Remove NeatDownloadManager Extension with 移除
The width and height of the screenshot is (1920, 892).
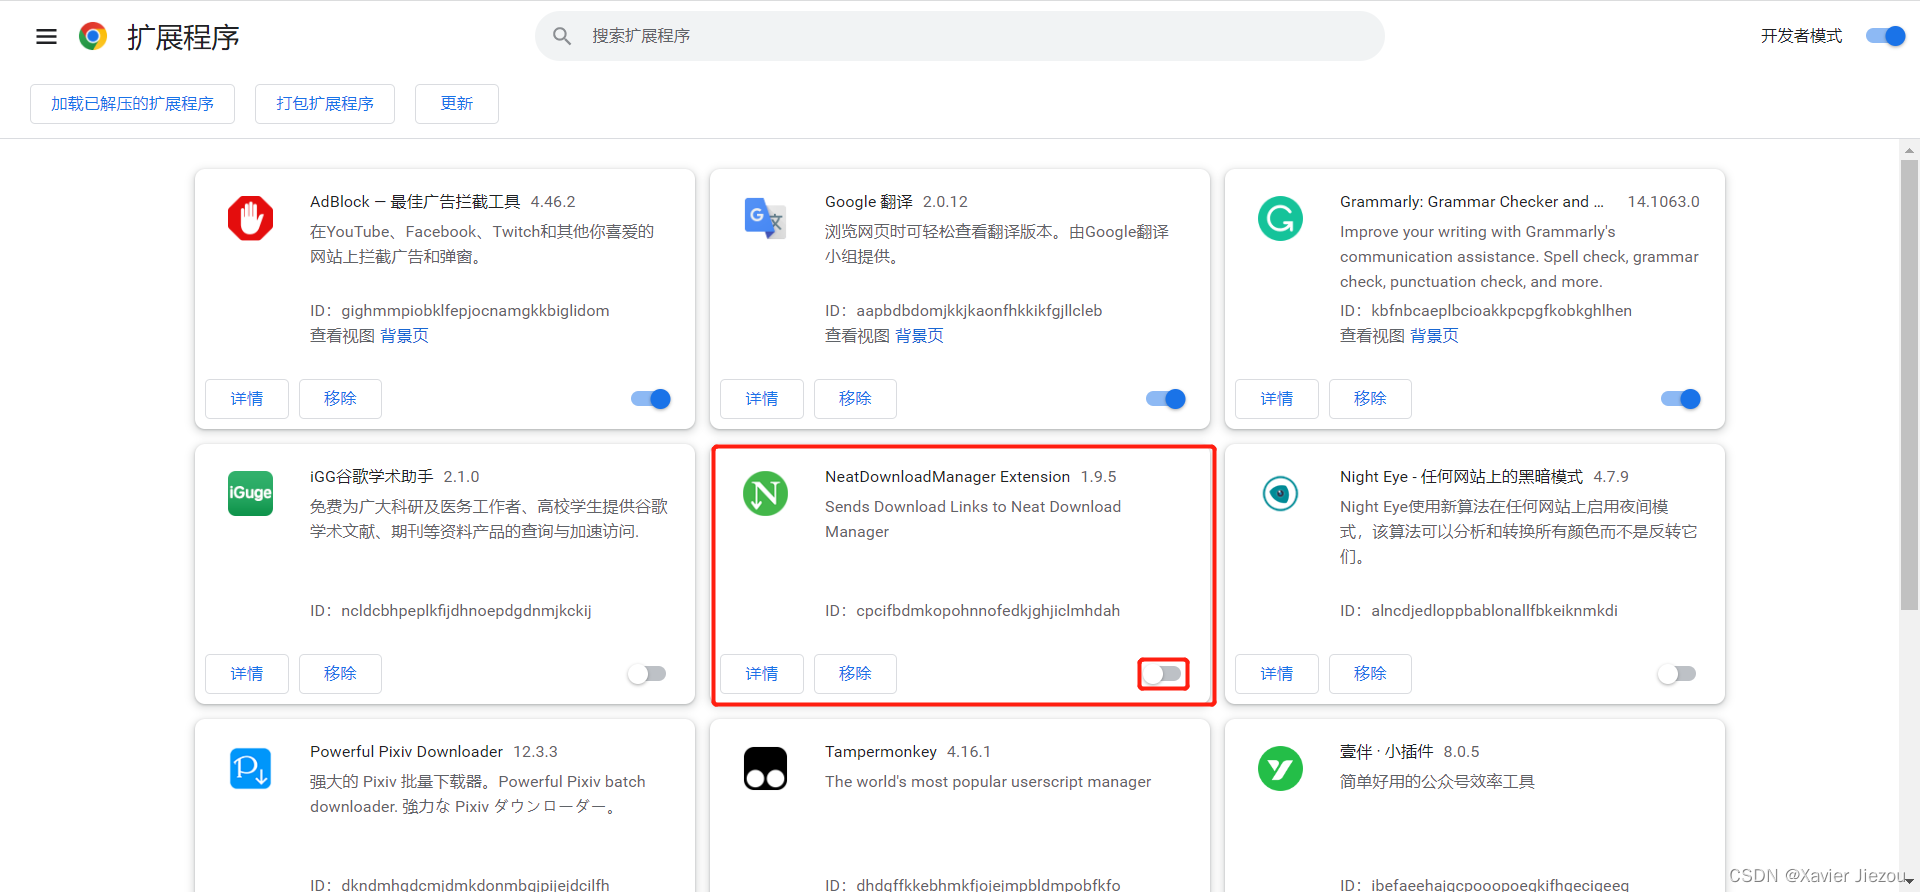pos(855,674)
